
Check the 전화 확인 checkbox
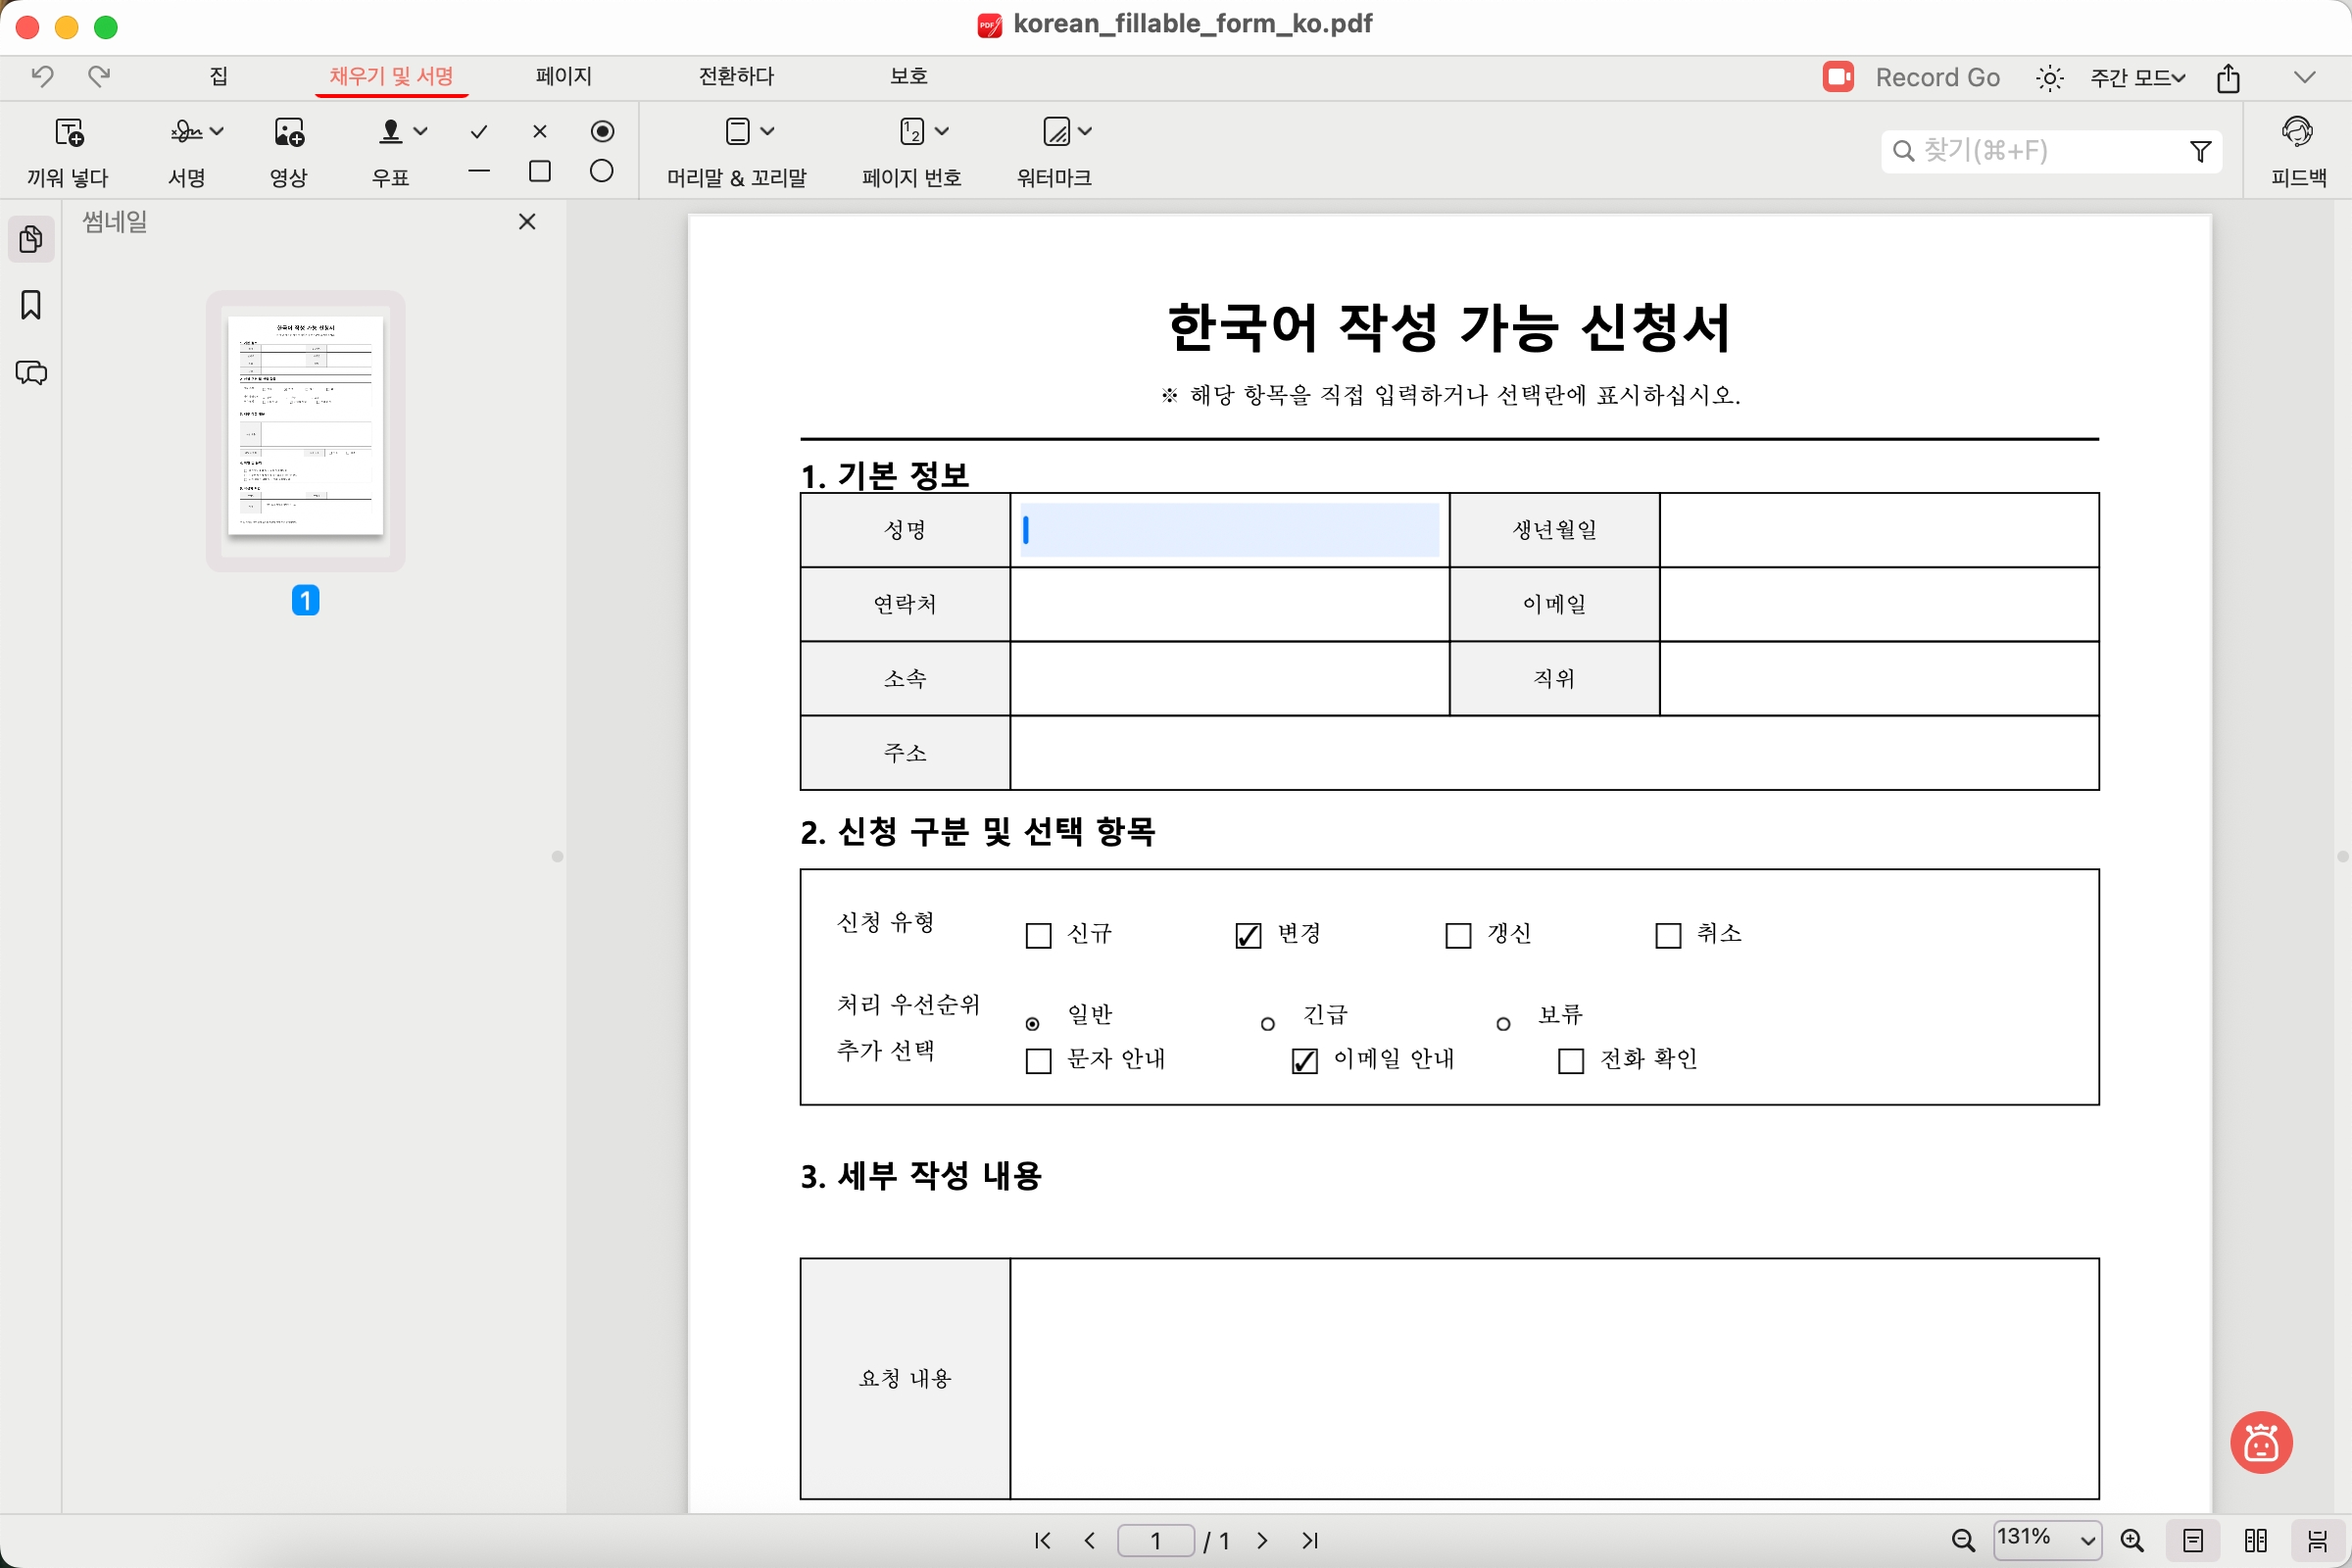pos(1571,1061)
